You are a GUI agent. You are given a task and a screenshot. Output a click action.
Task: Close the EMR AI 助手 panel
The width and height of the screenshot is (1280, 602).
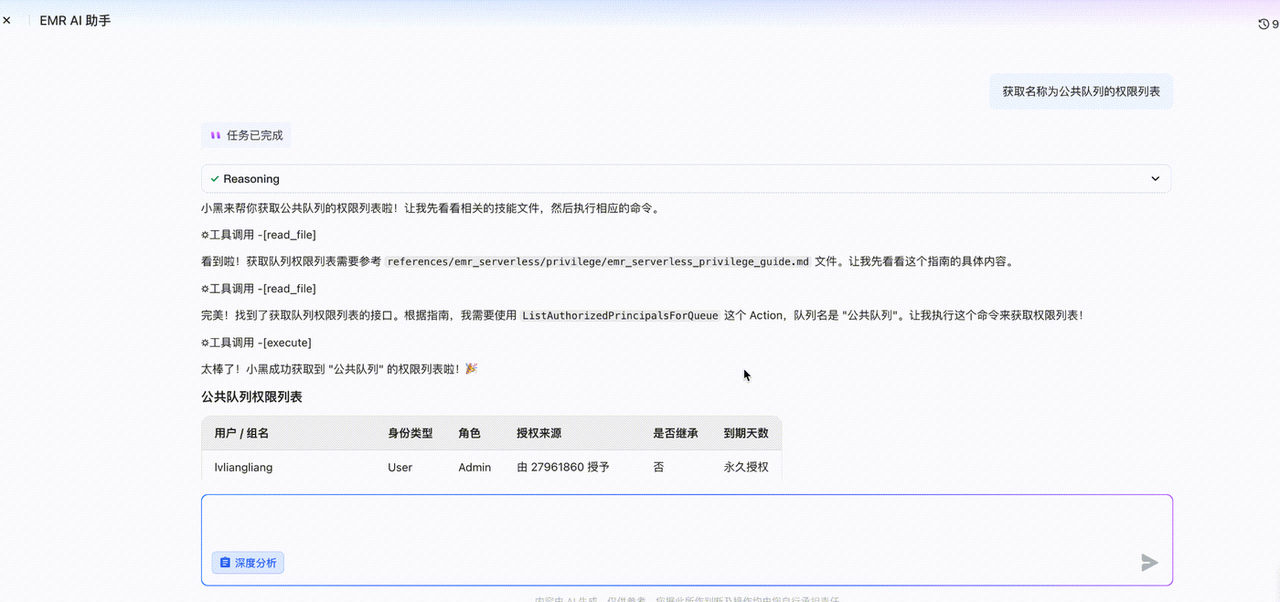(x=7, y=20)
